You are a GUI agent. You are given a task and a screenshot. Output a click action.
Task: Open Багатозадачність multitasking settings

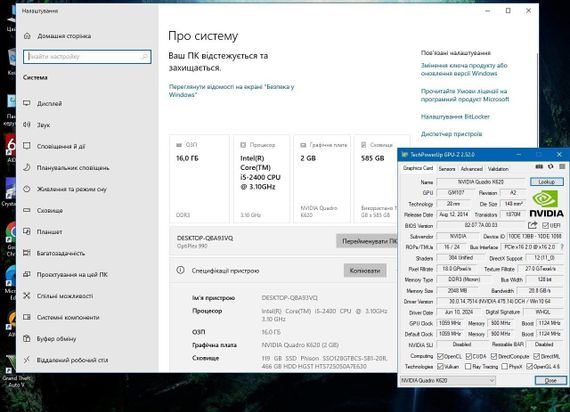click(54, 253)
